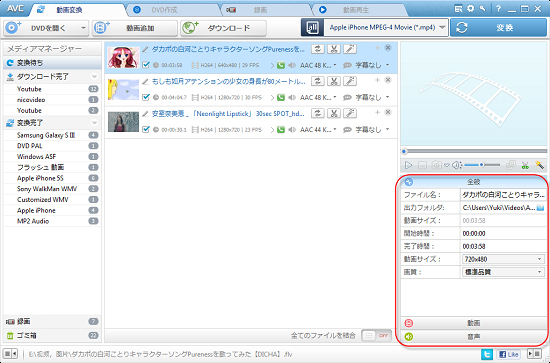Click the preview seek bar

pos(474,152)
